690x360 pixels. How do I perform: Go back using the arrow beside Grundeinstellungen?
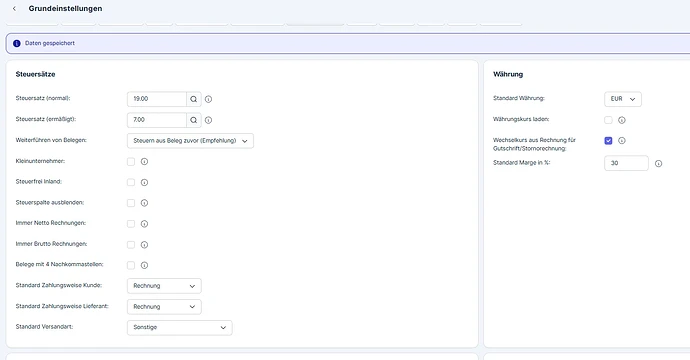click(x=15, y=8)
